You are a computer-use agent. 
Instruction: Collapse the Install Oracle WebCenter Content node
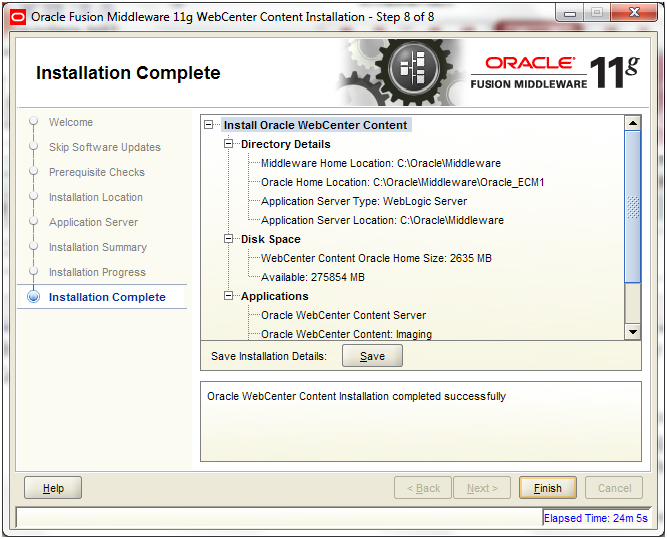click(208, 125)
